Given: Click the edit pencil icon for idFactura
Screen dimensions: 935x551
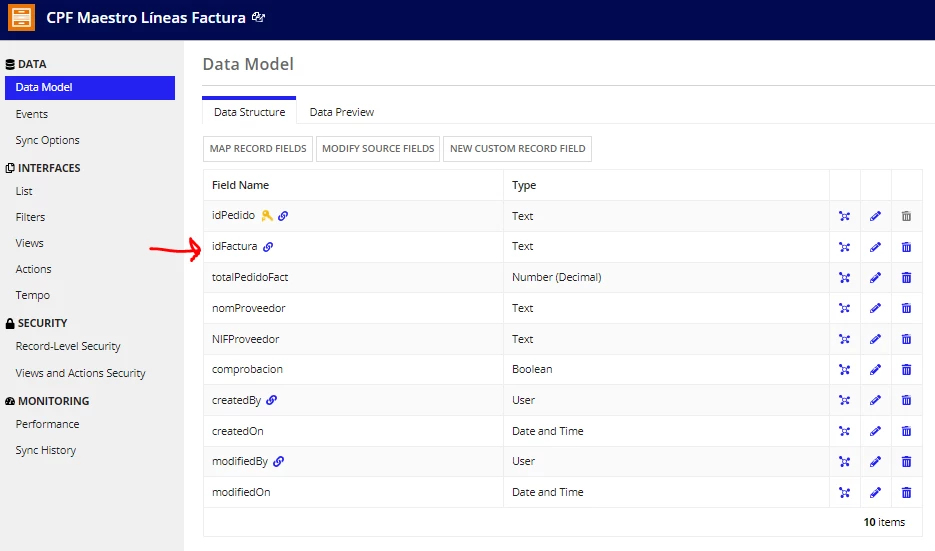Looking at the screenshot, I should tap(875, 247).
